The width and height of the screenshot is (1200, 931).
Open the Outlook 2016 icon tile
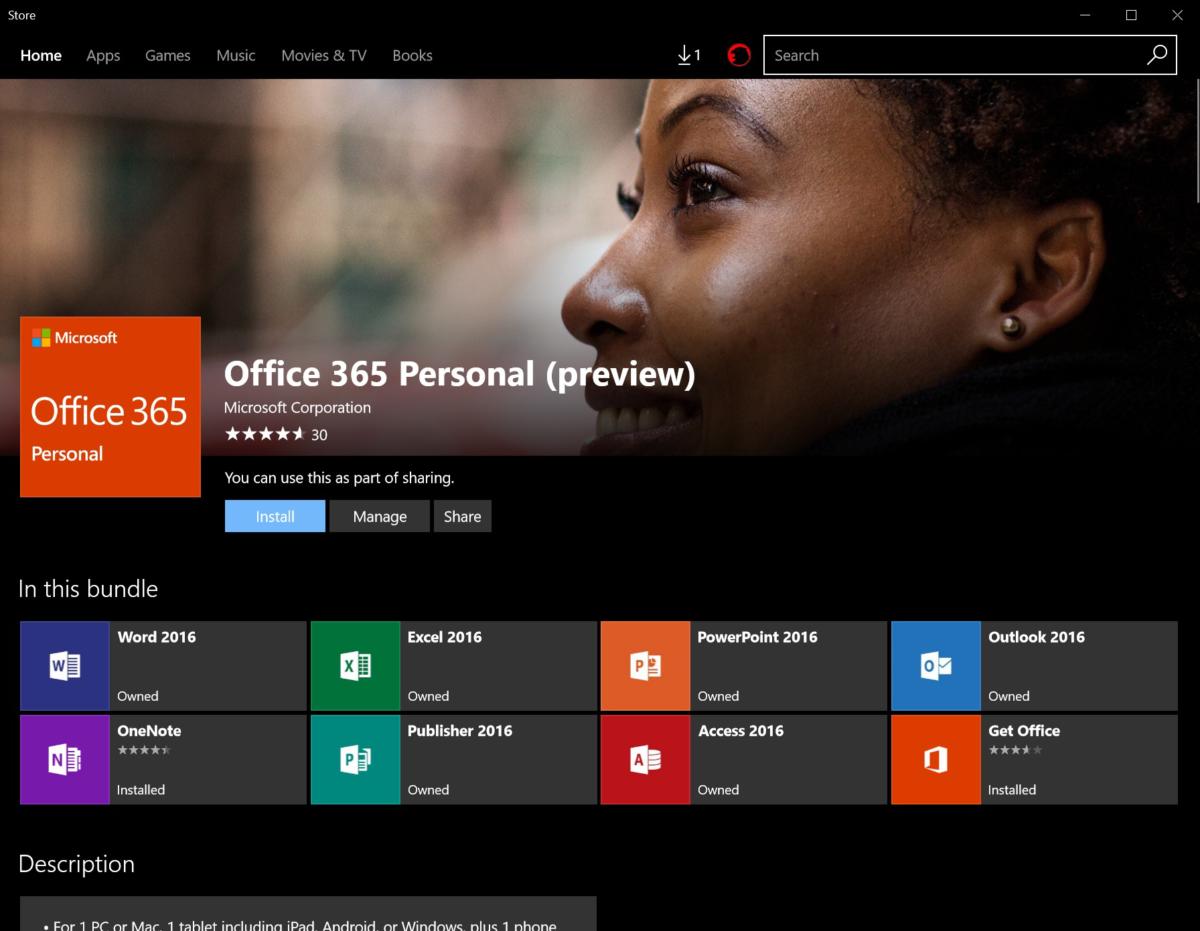point(936,666)
